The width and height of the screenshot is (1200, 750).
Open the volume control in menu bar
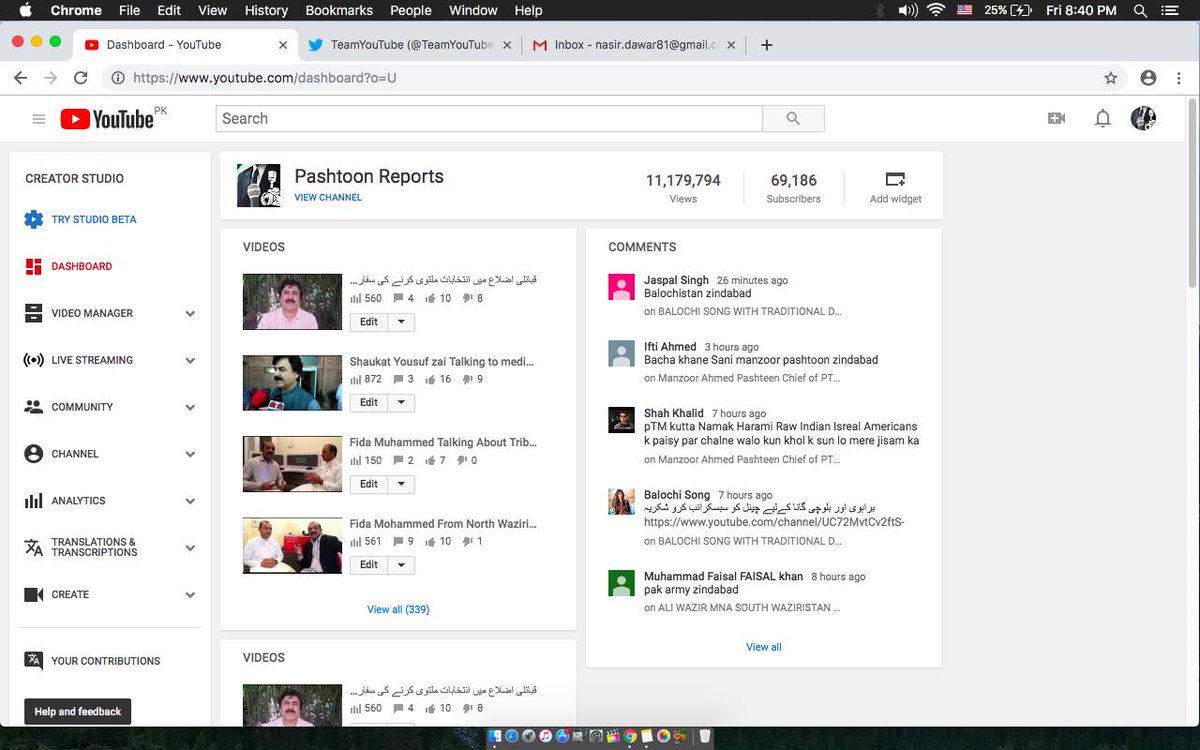[x=908, y=10]
